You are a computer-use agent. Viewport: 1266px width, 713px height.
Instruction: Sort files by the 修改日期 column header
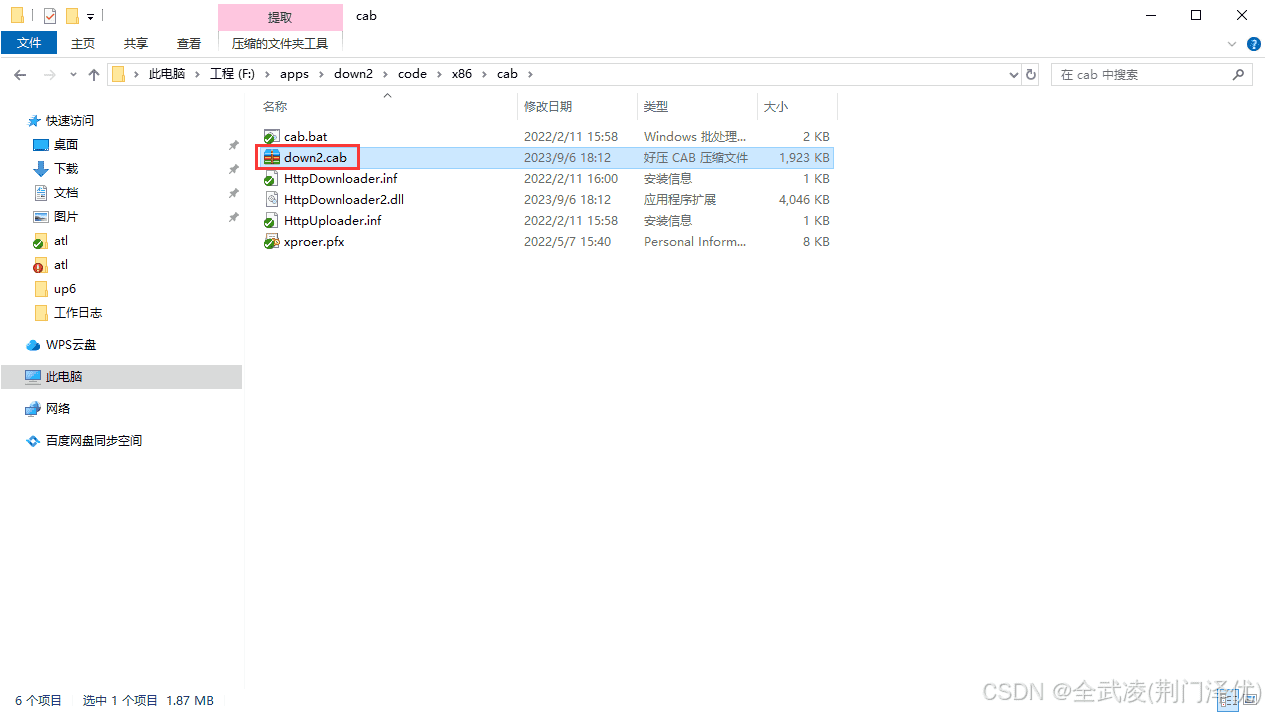(x=548, y=106)
